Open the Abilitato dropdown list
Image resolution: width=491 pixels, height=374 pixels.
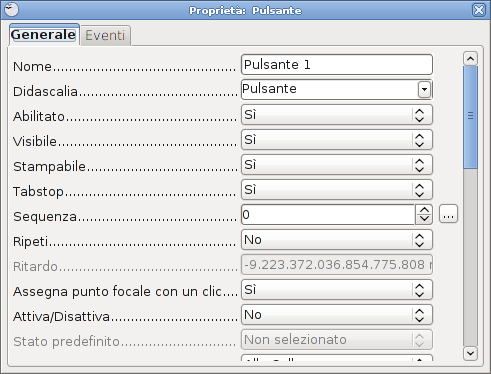(337, 115)
